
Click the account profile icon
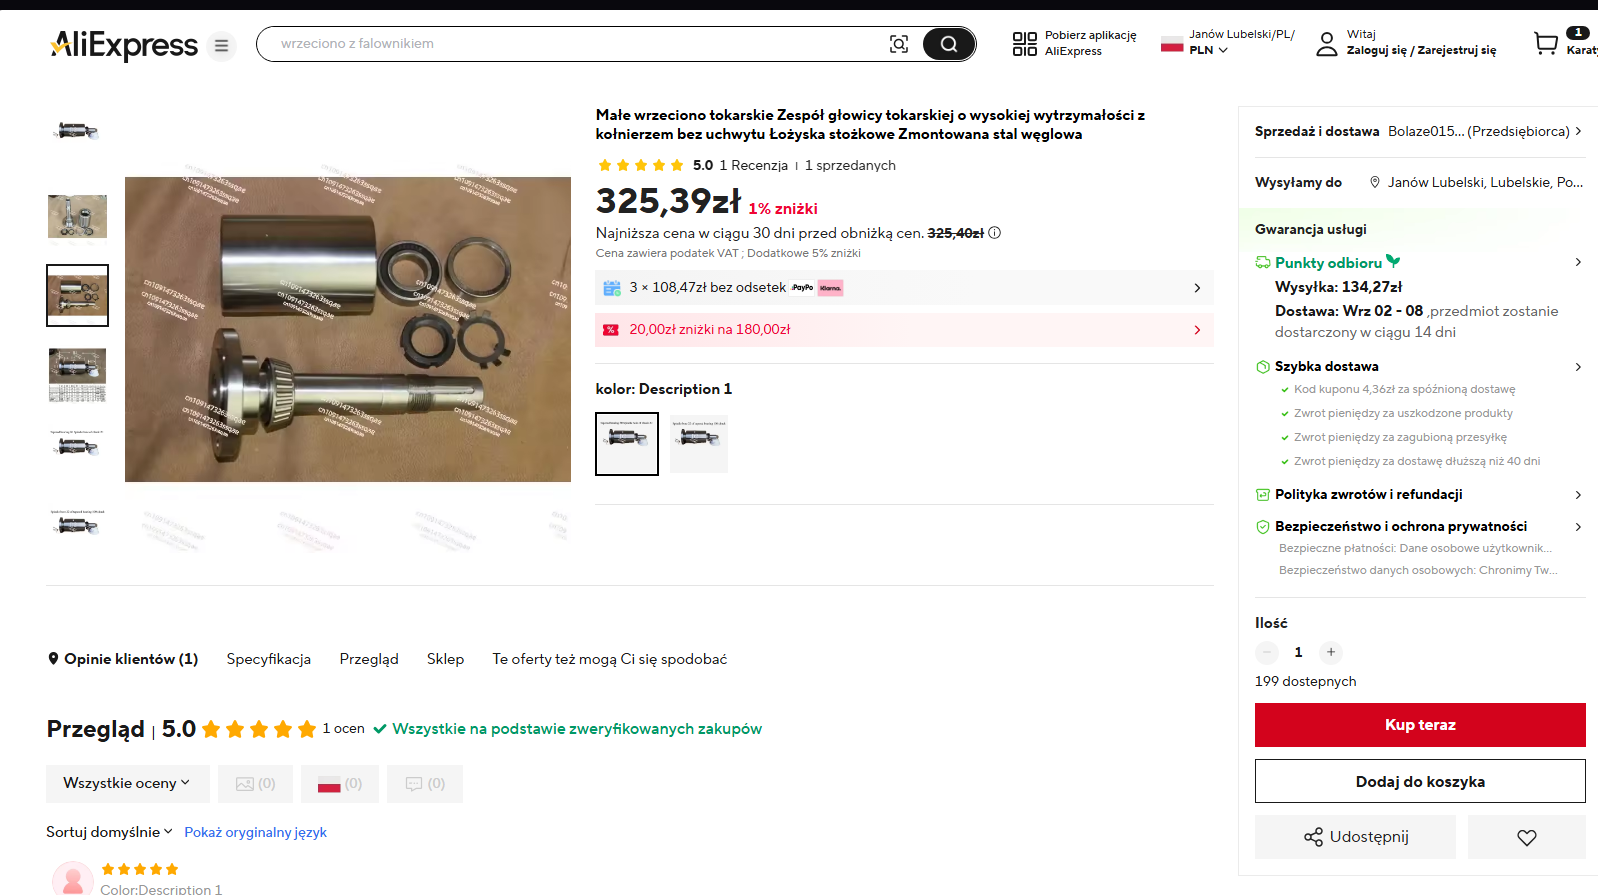1326,43
